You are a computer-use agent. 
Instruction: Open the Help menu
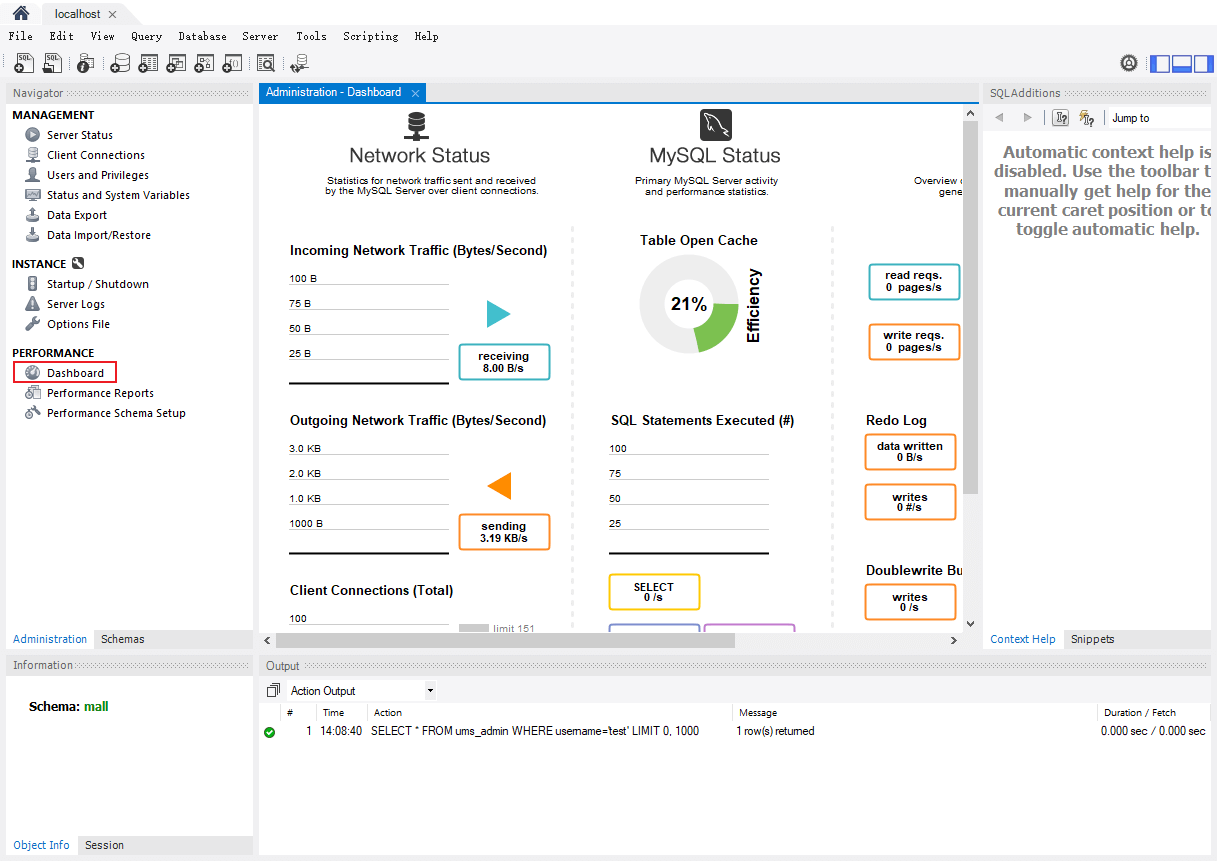[426, 36]
